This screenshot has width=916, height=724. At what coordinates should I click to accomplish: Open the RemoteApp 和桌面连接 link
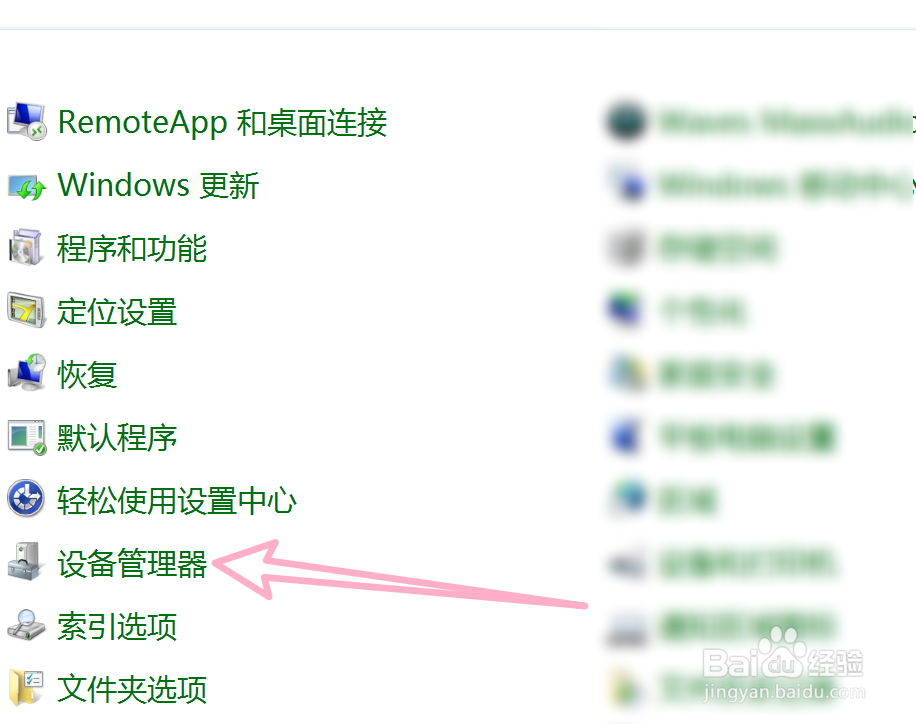(x=222, y=123)
